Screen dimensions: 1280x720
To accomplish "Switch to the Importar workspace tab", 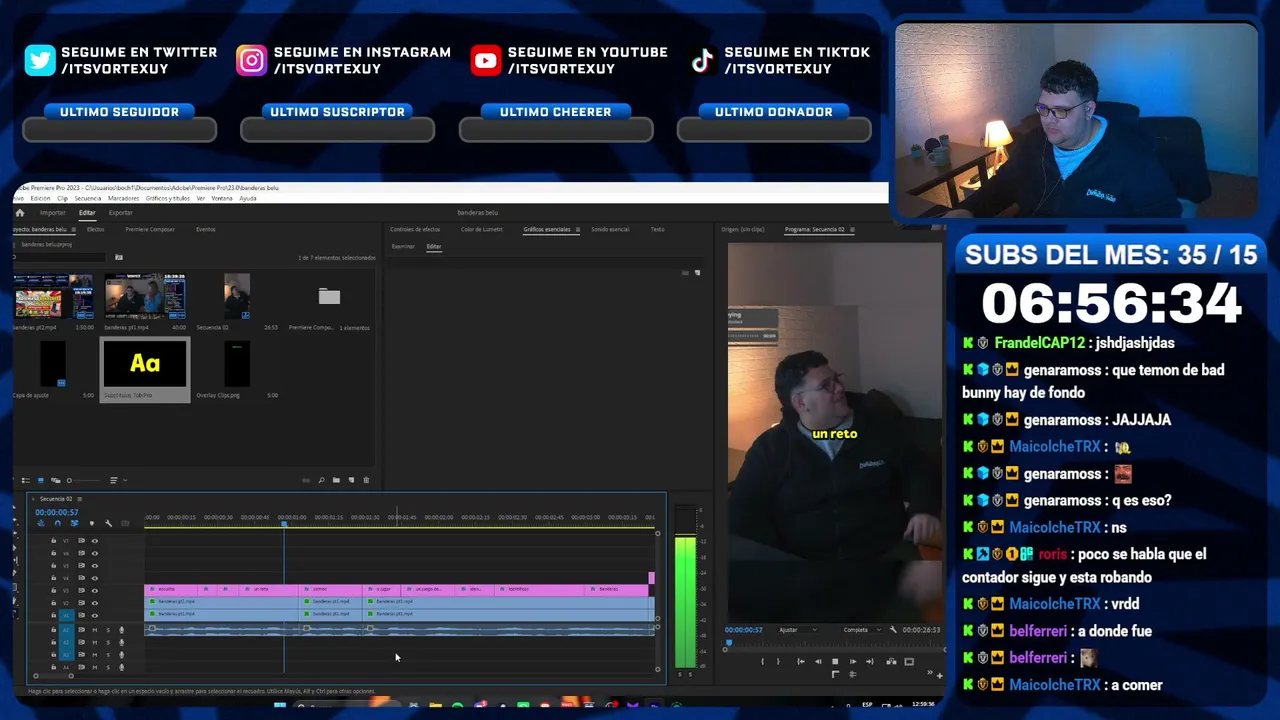I will tap(52, 213).
